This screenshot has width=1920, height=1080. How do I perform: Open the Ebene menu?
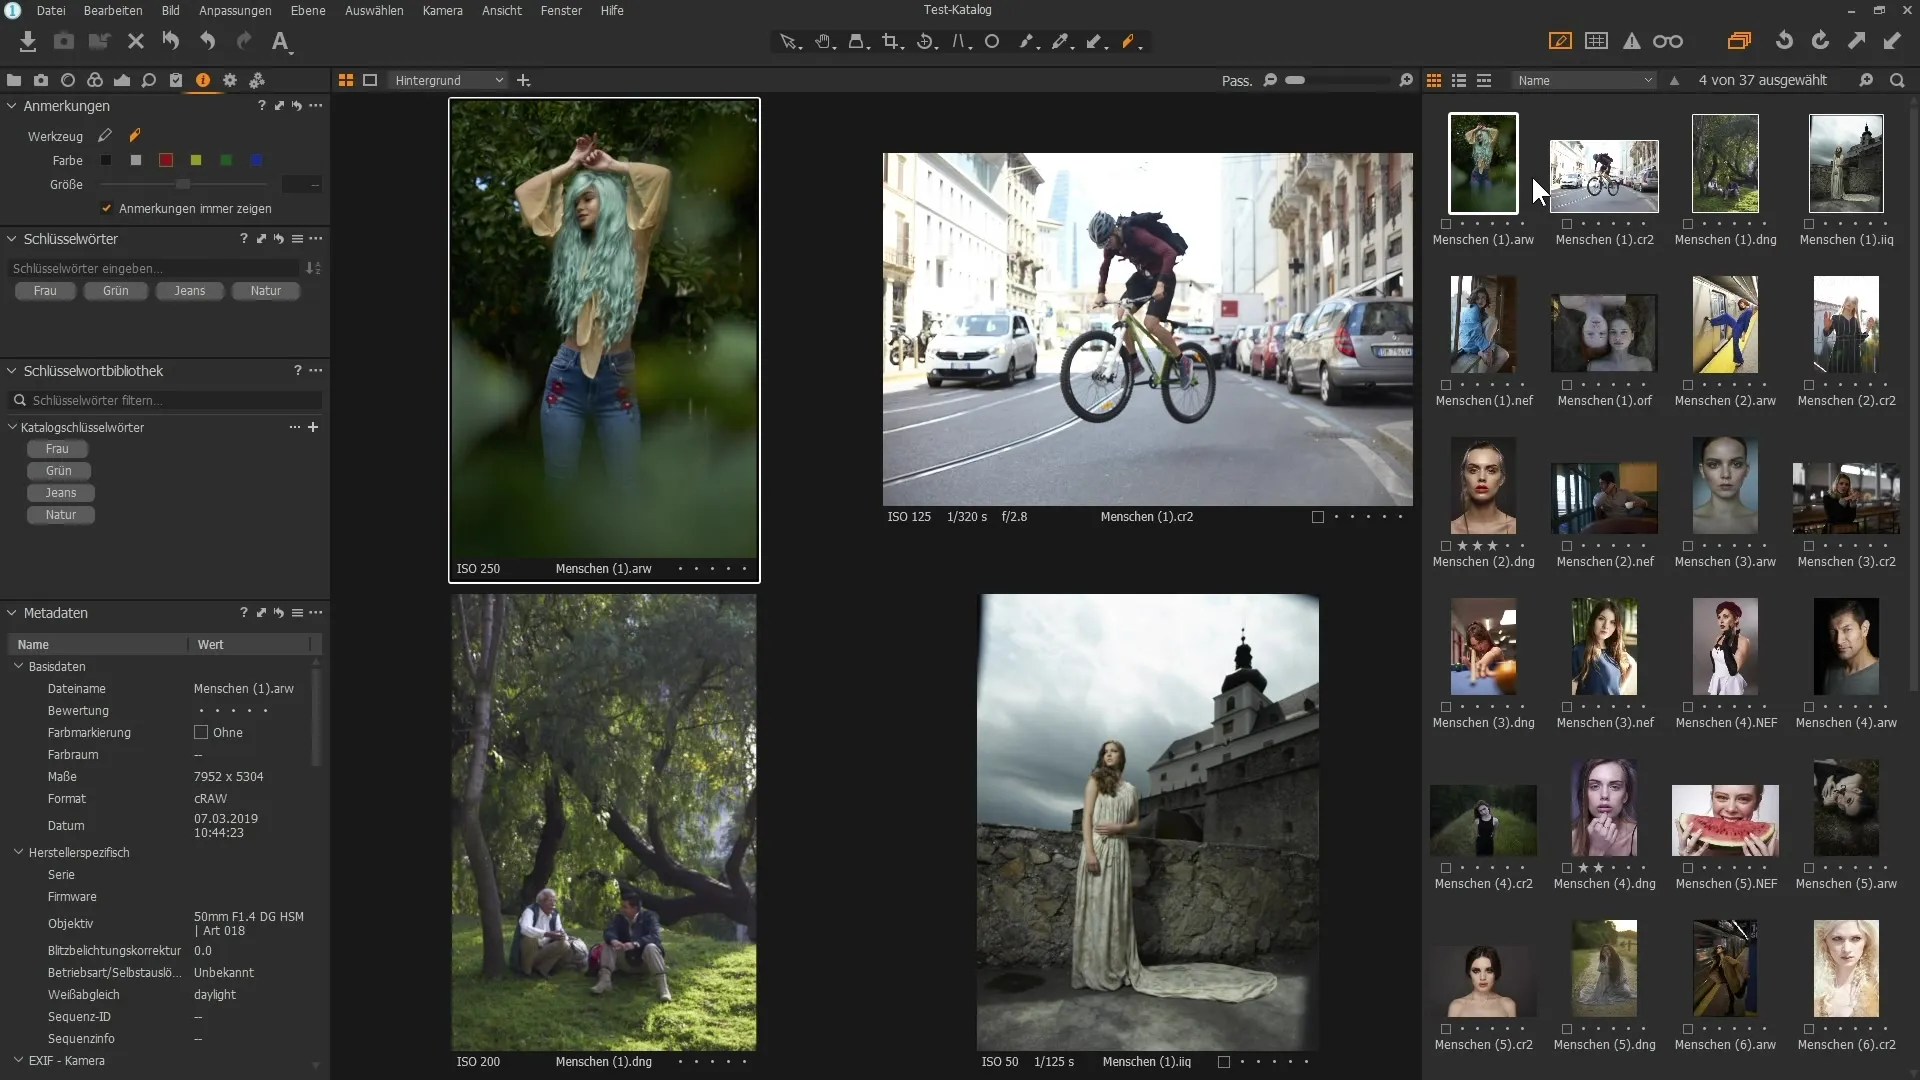(x=308, y=10)
